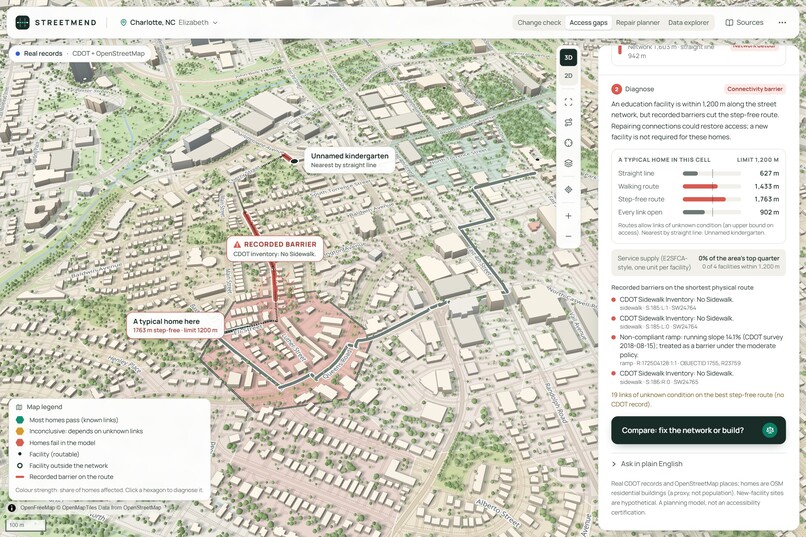The image size is (806, 537).
Task: Click the 'Facility outside the network' legend ring
Action: pyautogui.click(x=20, y=466)
